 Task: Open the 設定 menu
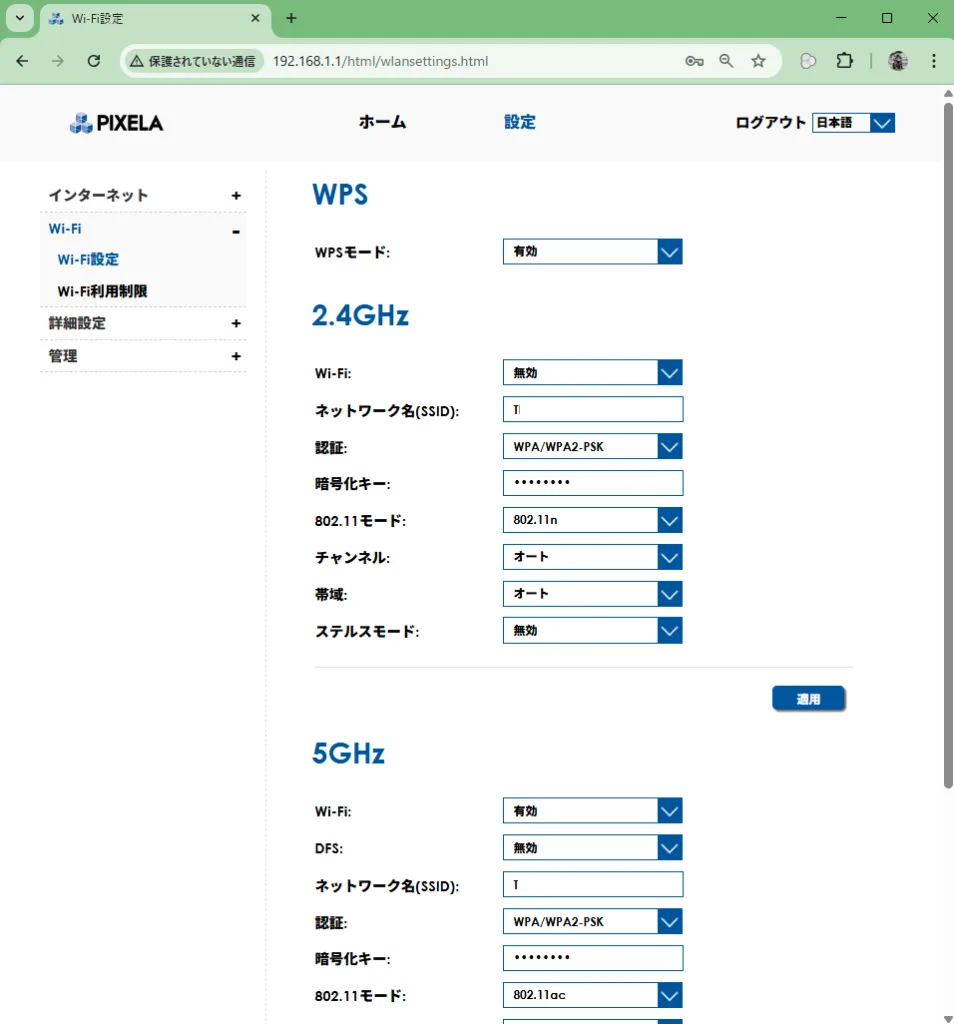[x=520, y=122]
